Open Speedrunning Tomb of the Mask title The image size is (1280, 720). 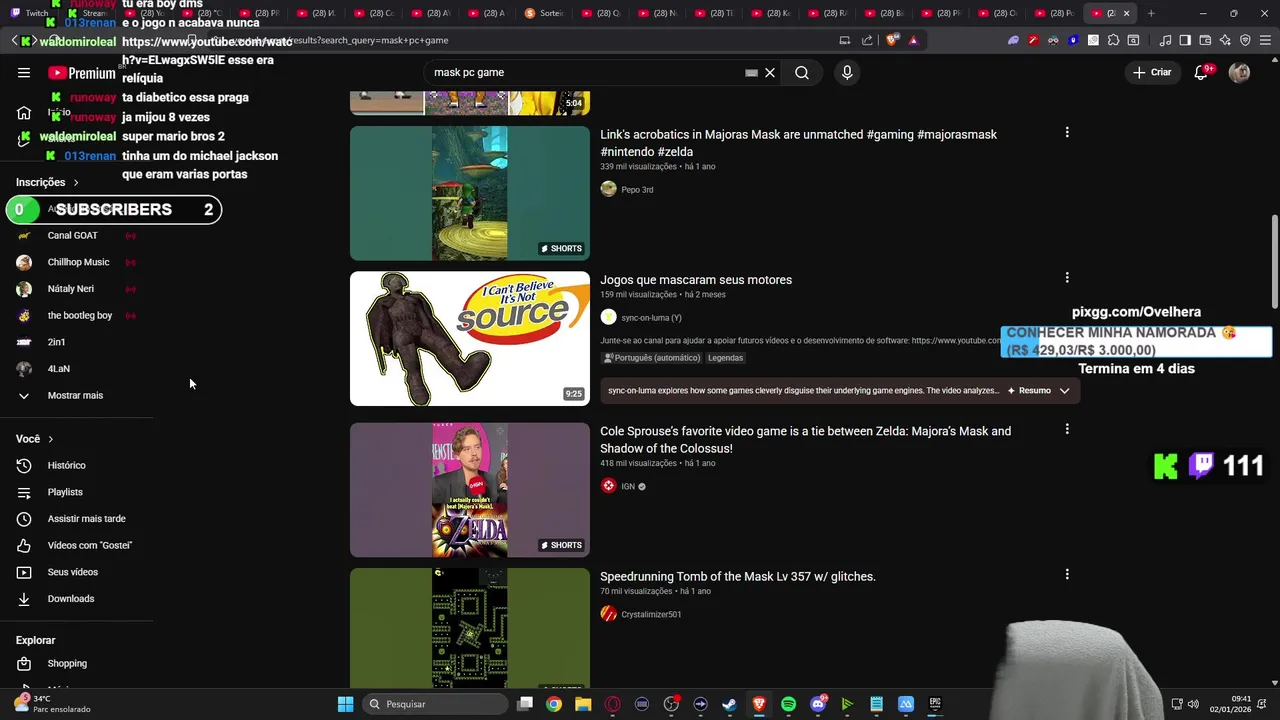pyautogui.click(x=738, y=577)
